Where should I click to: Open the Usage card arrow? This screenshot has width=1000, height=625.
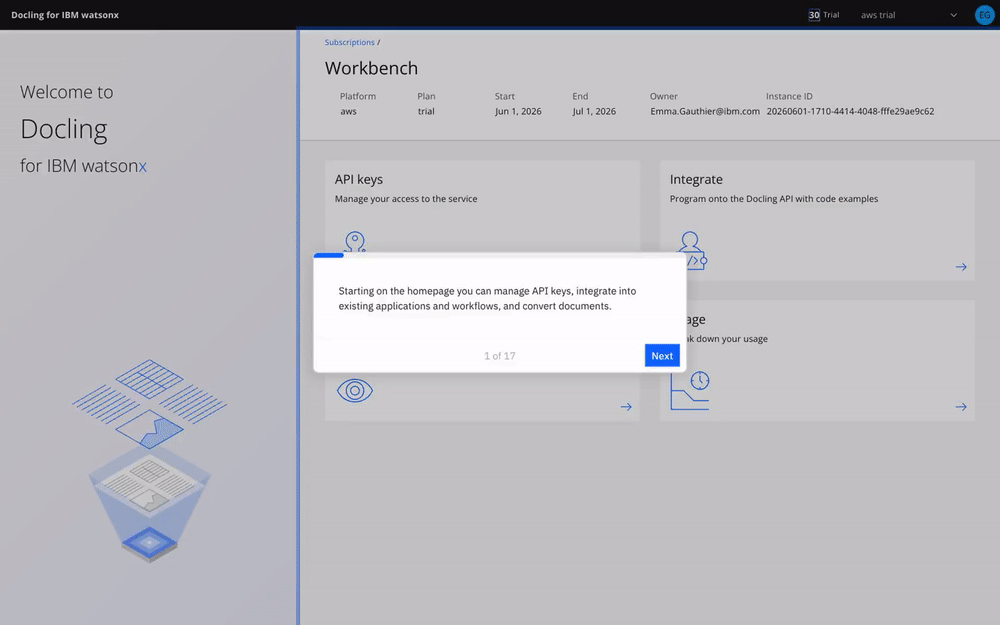[961, 407]
